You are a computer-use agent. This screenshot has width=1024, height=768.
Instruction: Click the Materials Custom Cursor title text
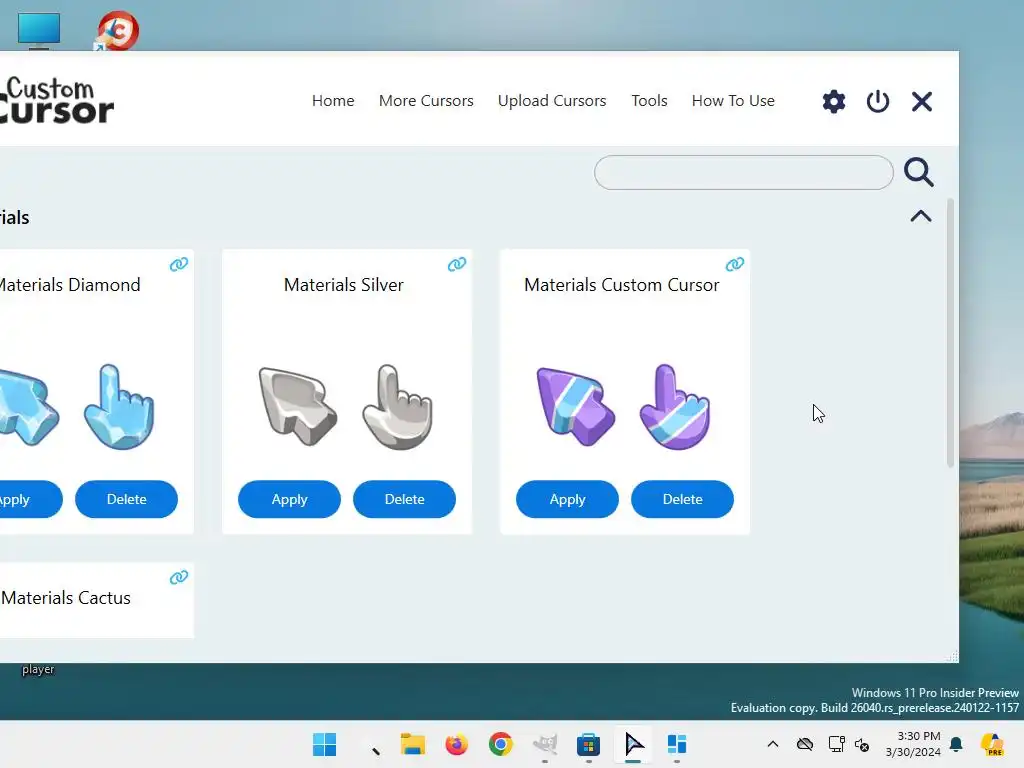point(621,285)
